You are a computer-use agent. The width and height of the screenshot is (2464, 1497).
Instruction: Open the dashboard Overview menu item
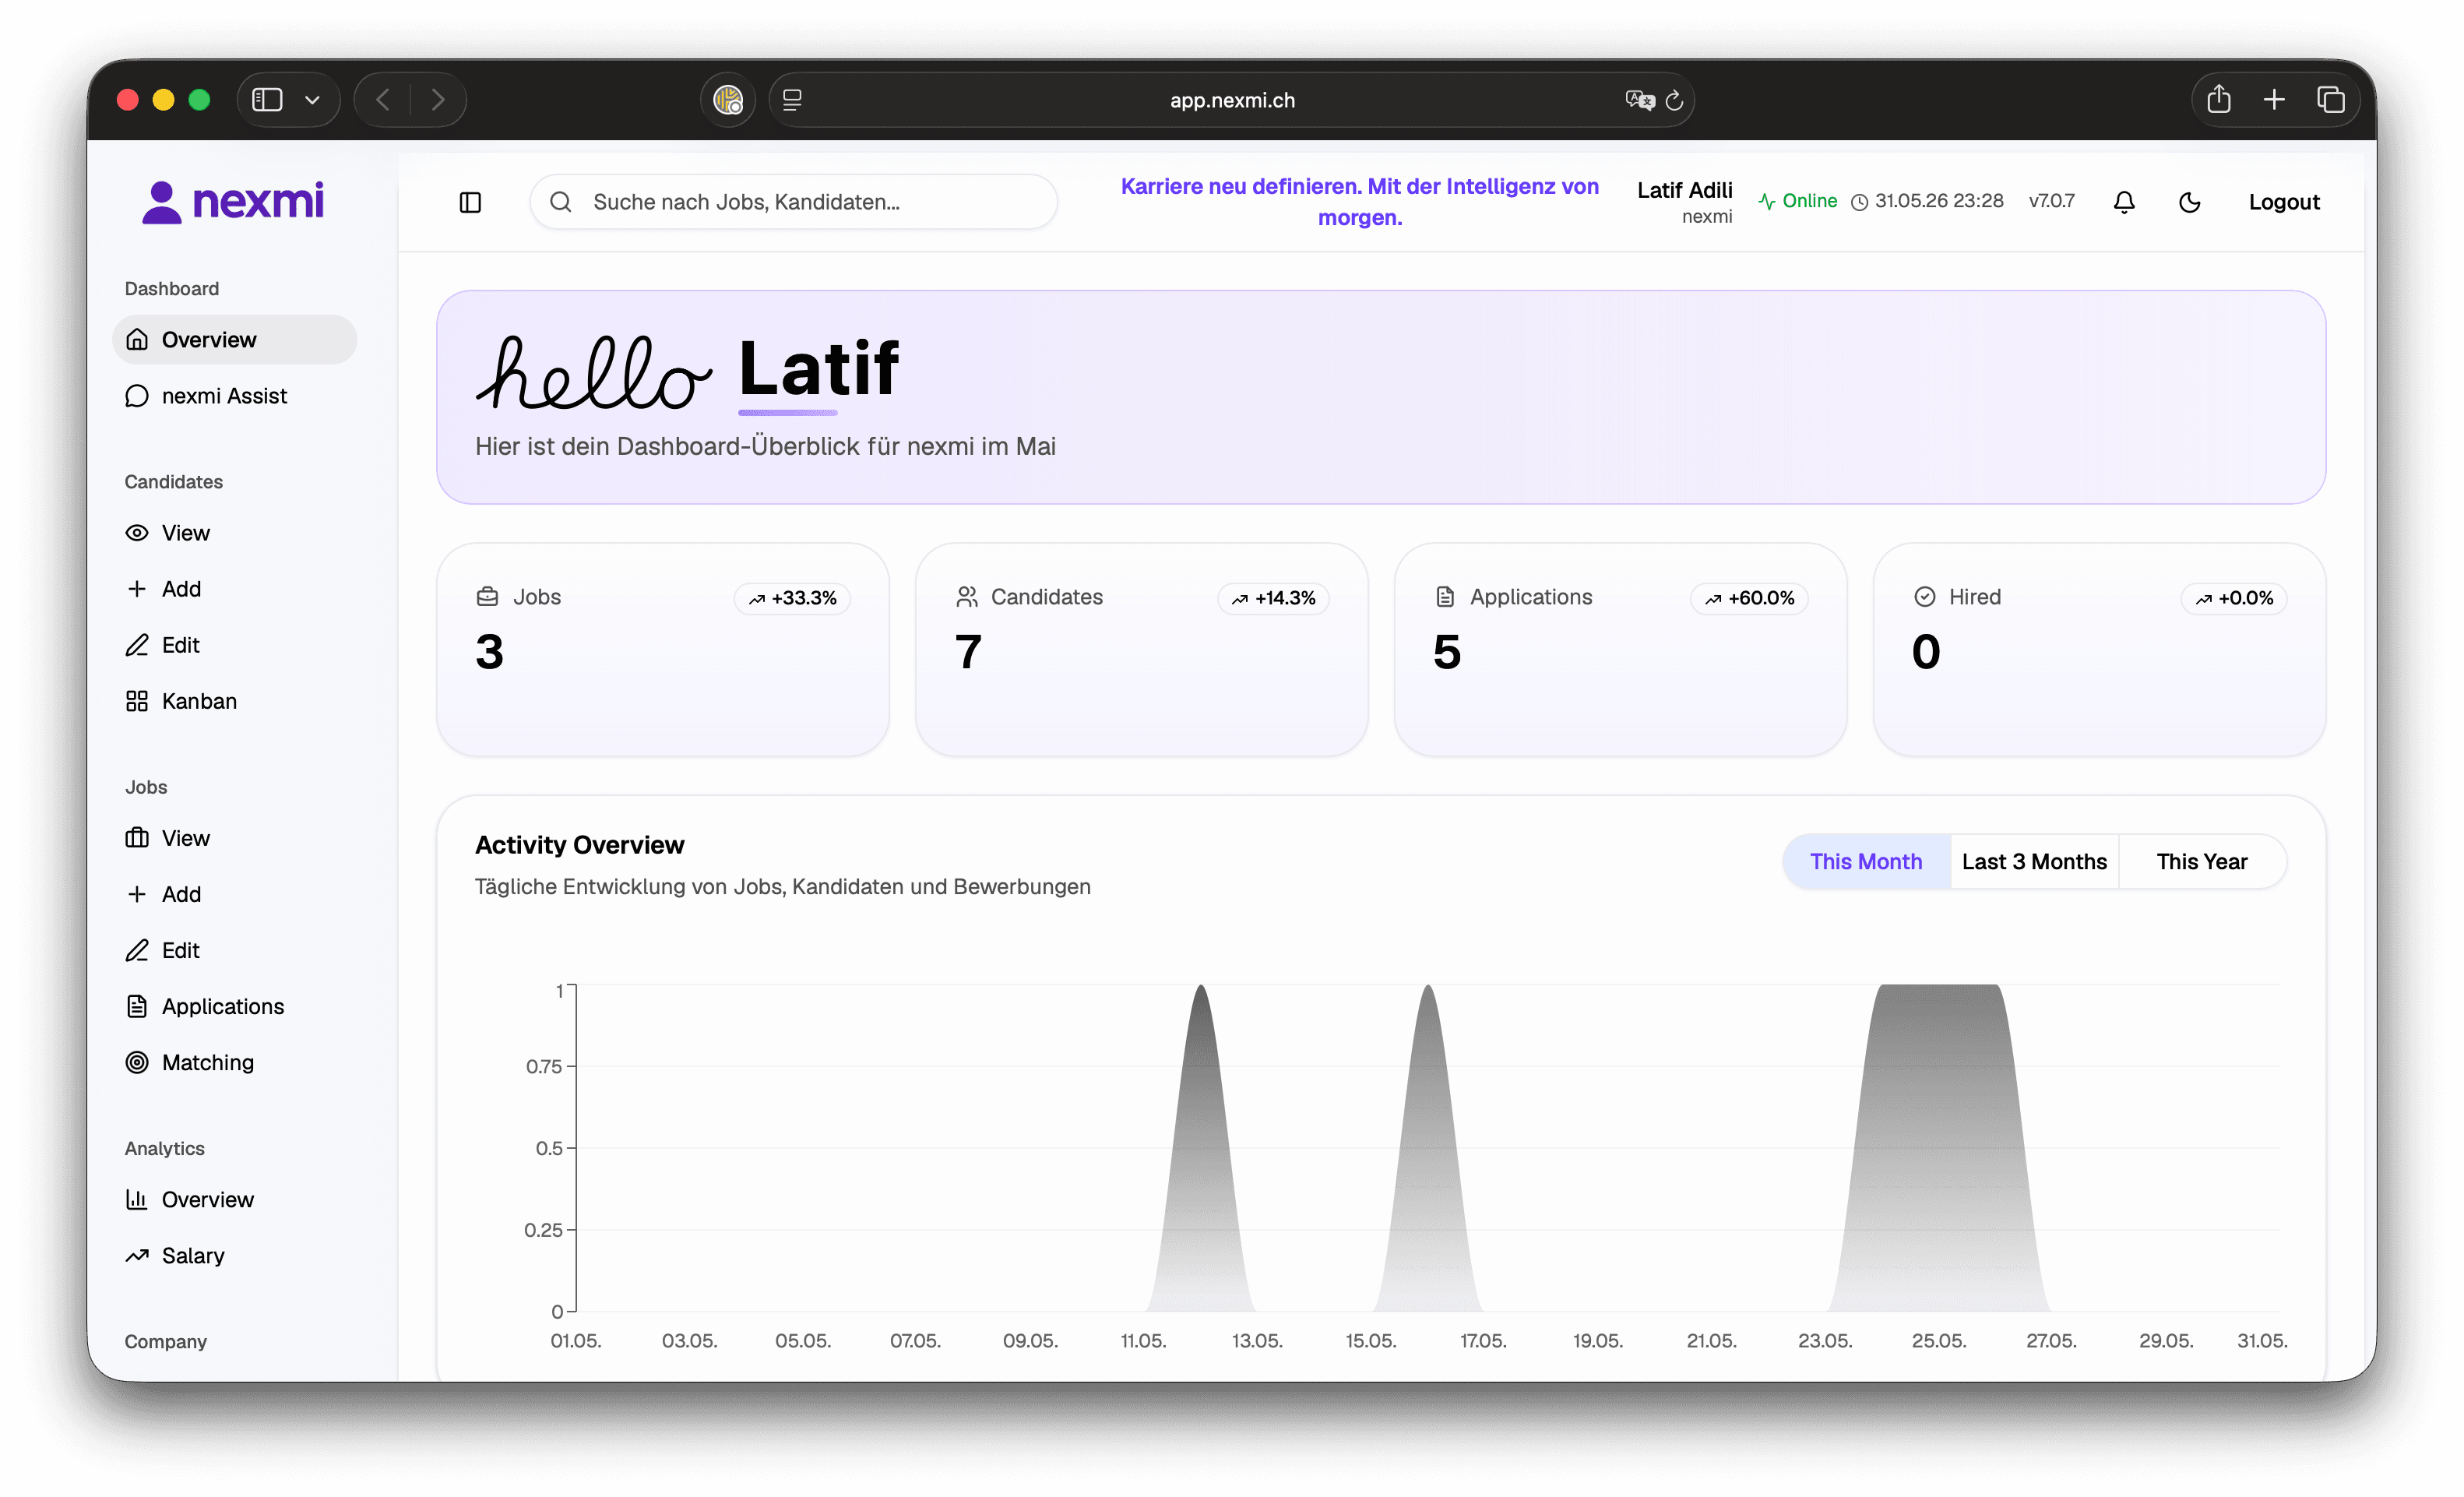(x=234, y=339)
